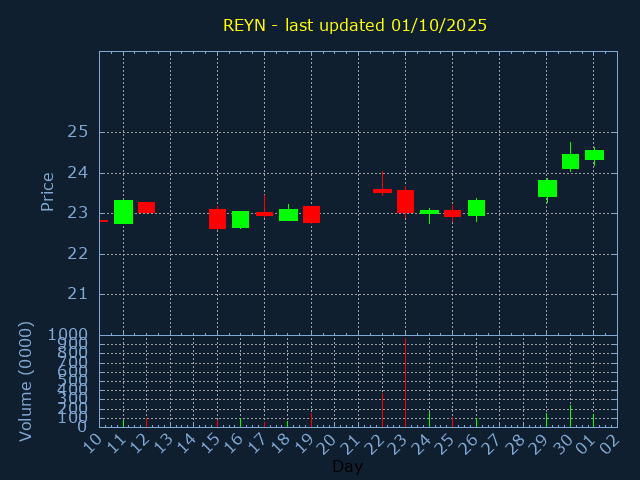Click the Price axis title
This screenshot has width=640, height=480.
click(x=47, y=191)
